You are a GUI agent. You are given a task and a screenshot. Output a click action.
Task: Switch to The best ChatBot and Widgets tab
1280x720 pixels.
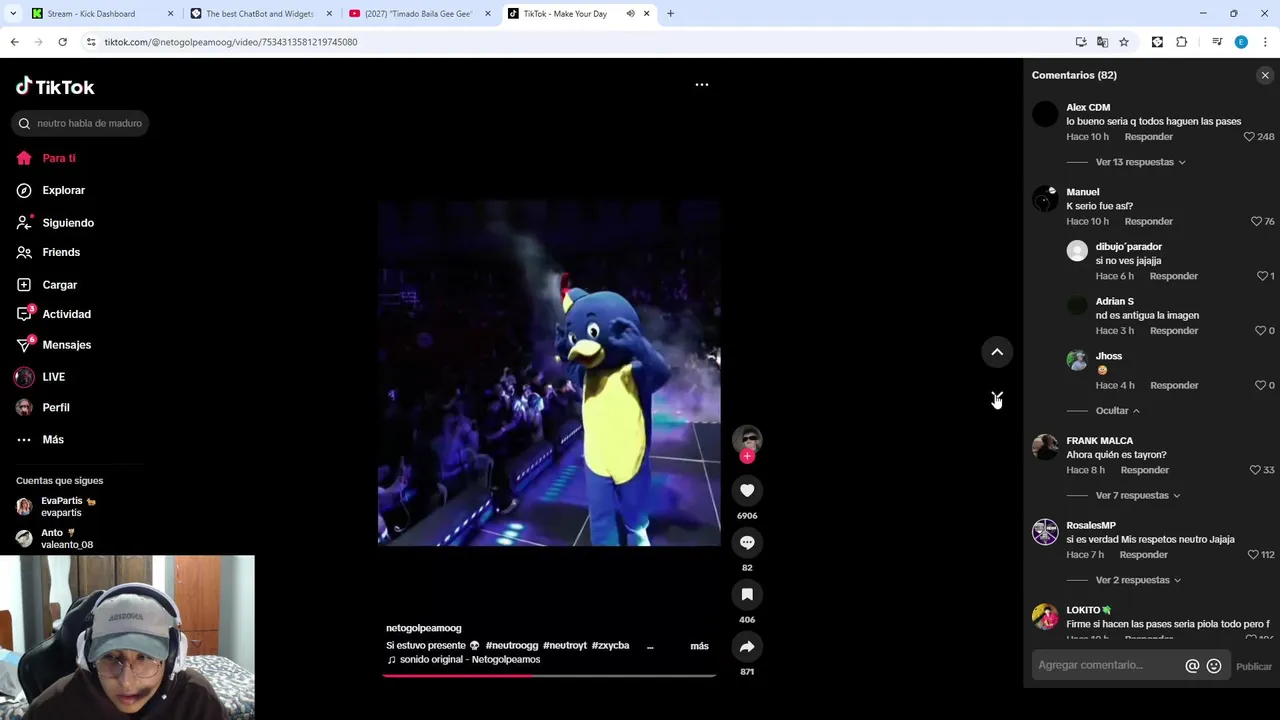[260, 14]
